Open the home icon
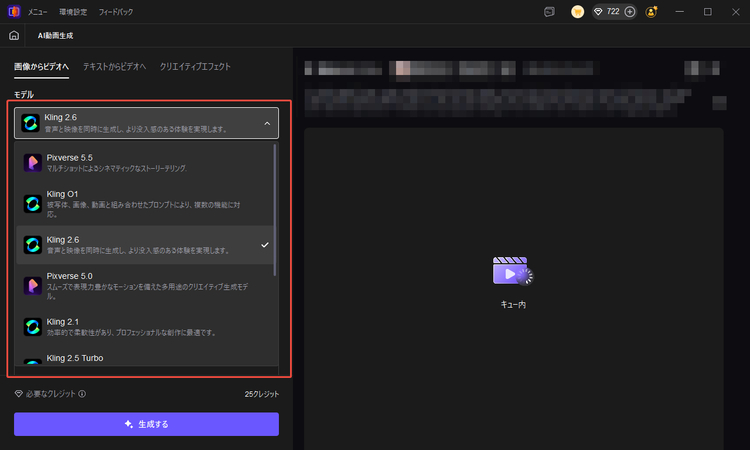This screenshot has height=450, width=750. pos(14,35)
